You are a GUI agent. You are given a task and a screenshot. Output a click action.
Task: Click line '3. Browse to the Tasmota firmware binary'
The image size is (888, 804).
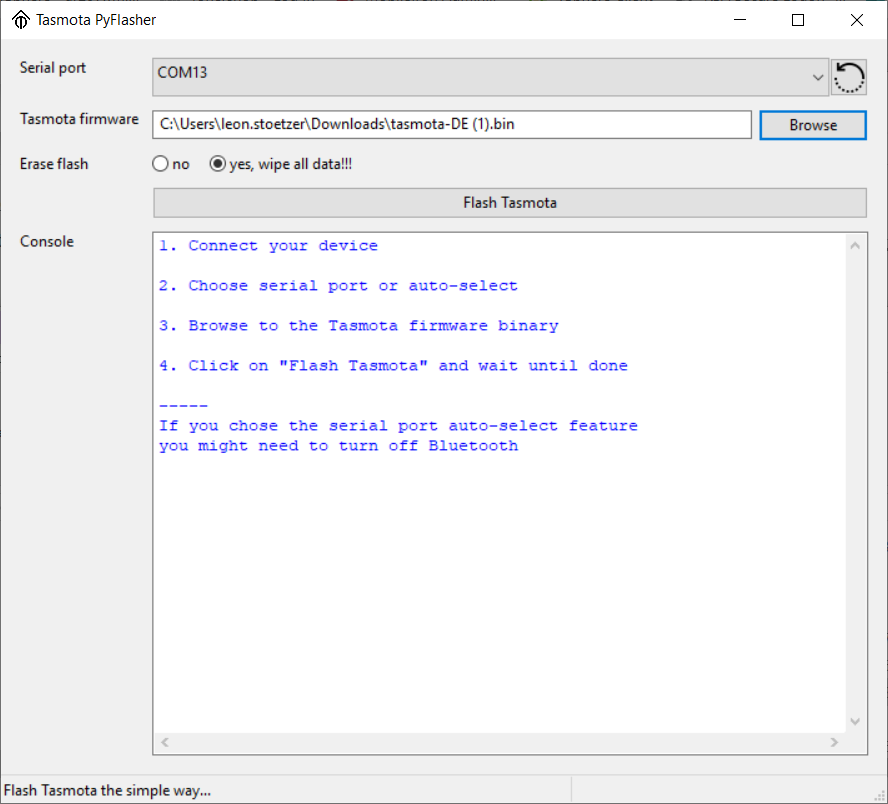pos(358,326)
